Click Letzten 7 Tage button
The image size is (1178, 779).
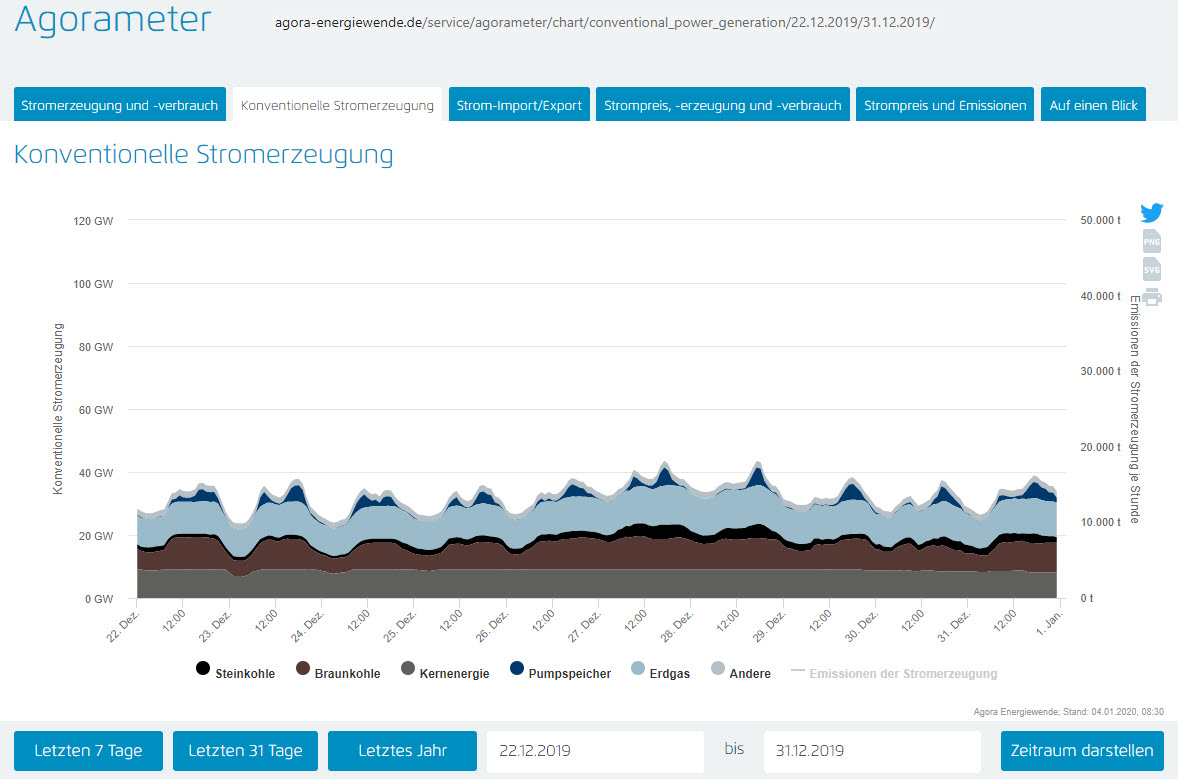88,750
